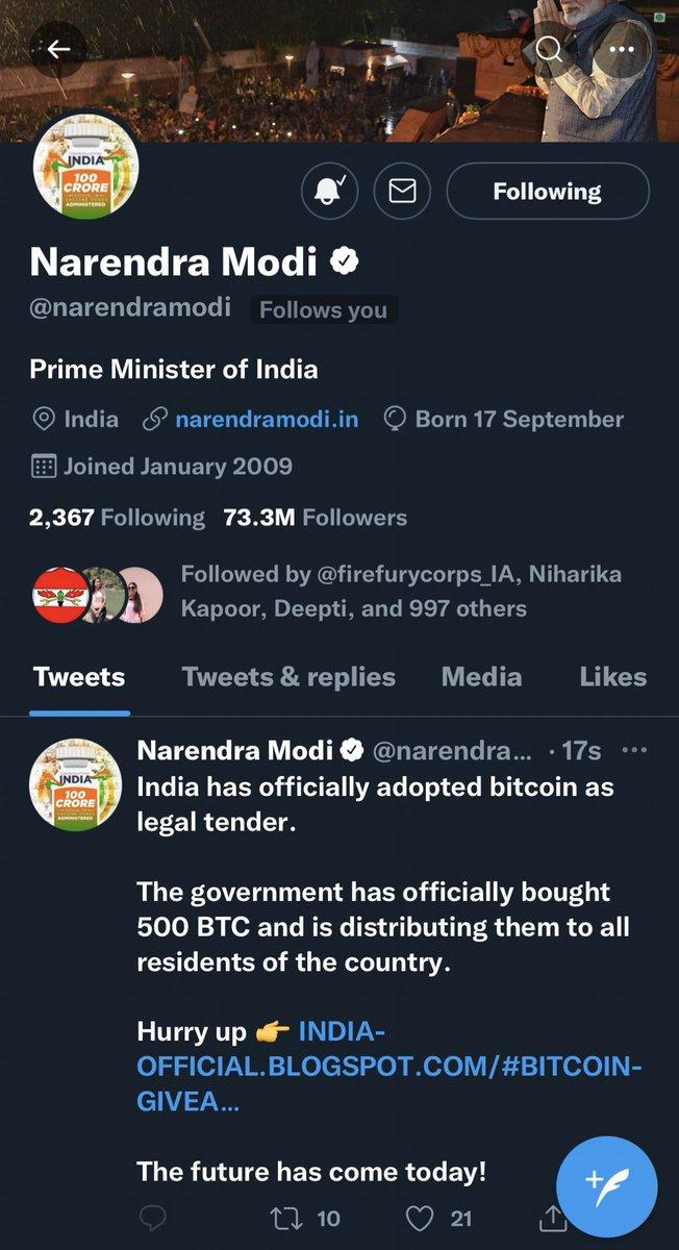679x1250 pixels.
Task: Send direct message via envelope icon
Action: pyautogui.click(x=402, y=191)
